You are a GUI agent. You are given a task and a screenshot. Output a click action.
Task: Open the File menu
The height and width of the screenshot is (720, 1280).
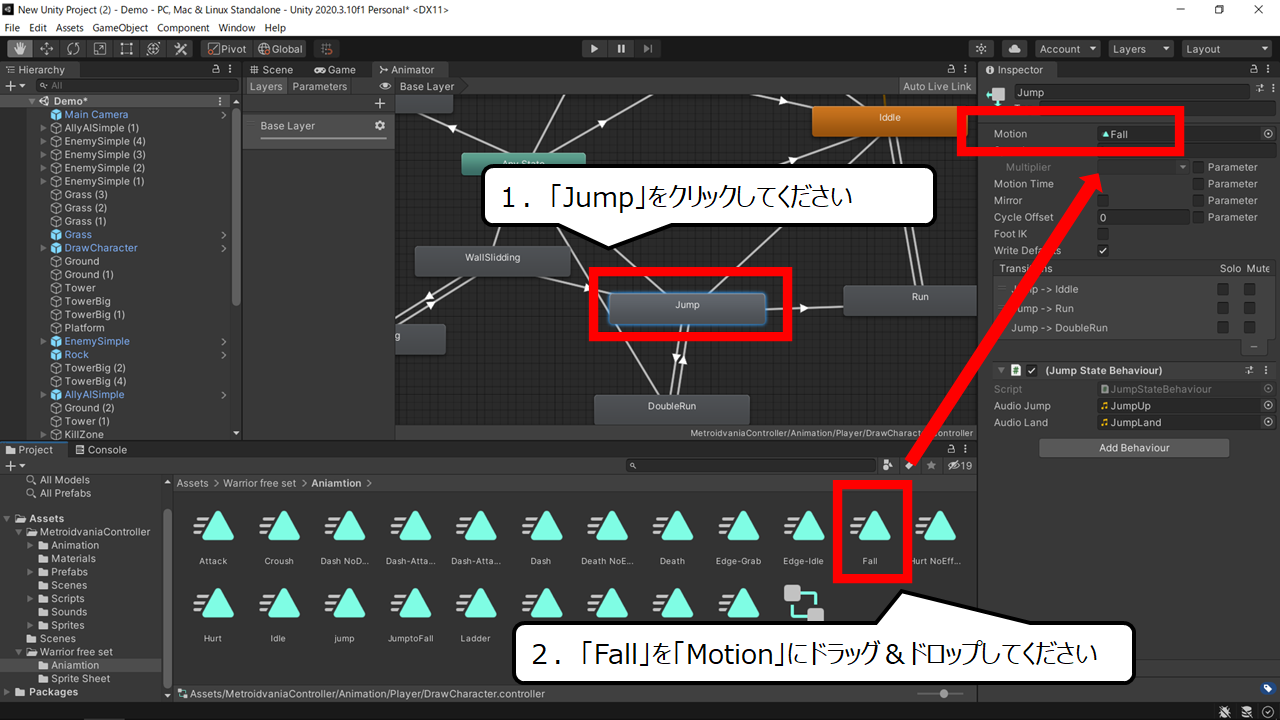(x=13, y=28)
